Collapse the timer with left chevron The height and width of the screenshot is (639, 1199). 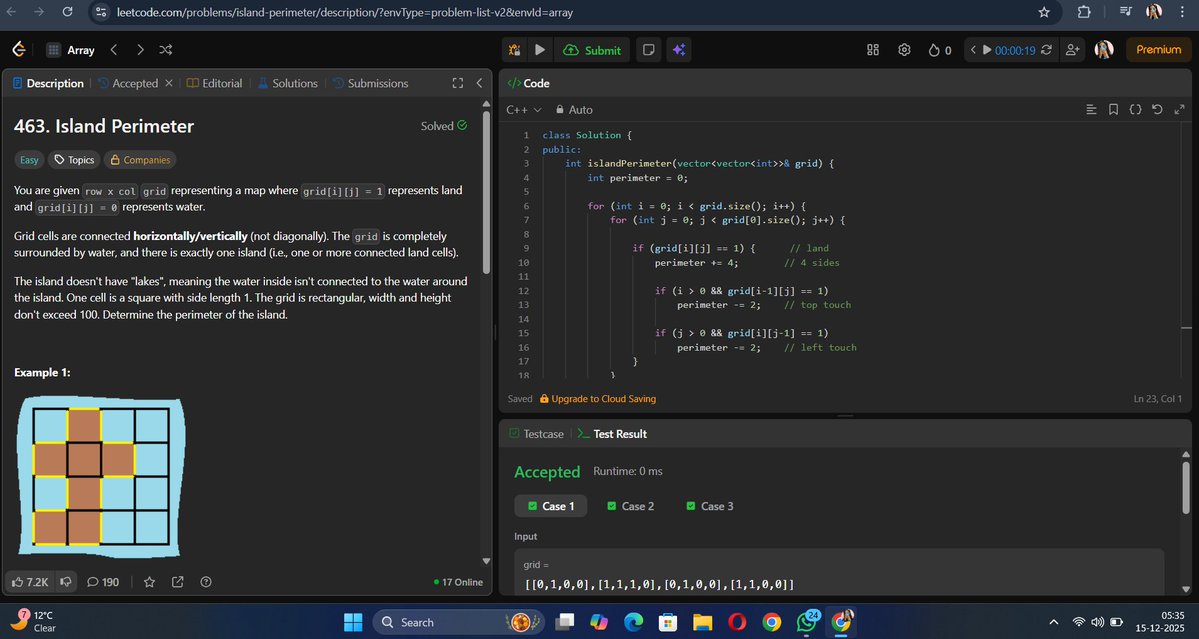click(x=973, y=50)
